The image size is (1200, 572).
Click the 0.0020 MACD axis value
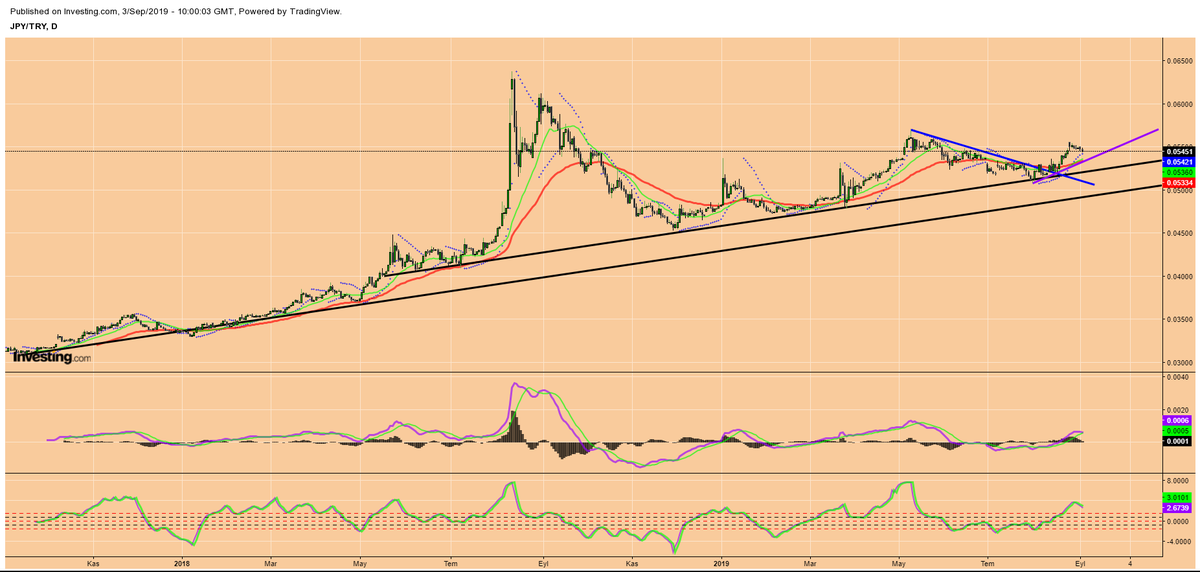tap(1178, 410)
